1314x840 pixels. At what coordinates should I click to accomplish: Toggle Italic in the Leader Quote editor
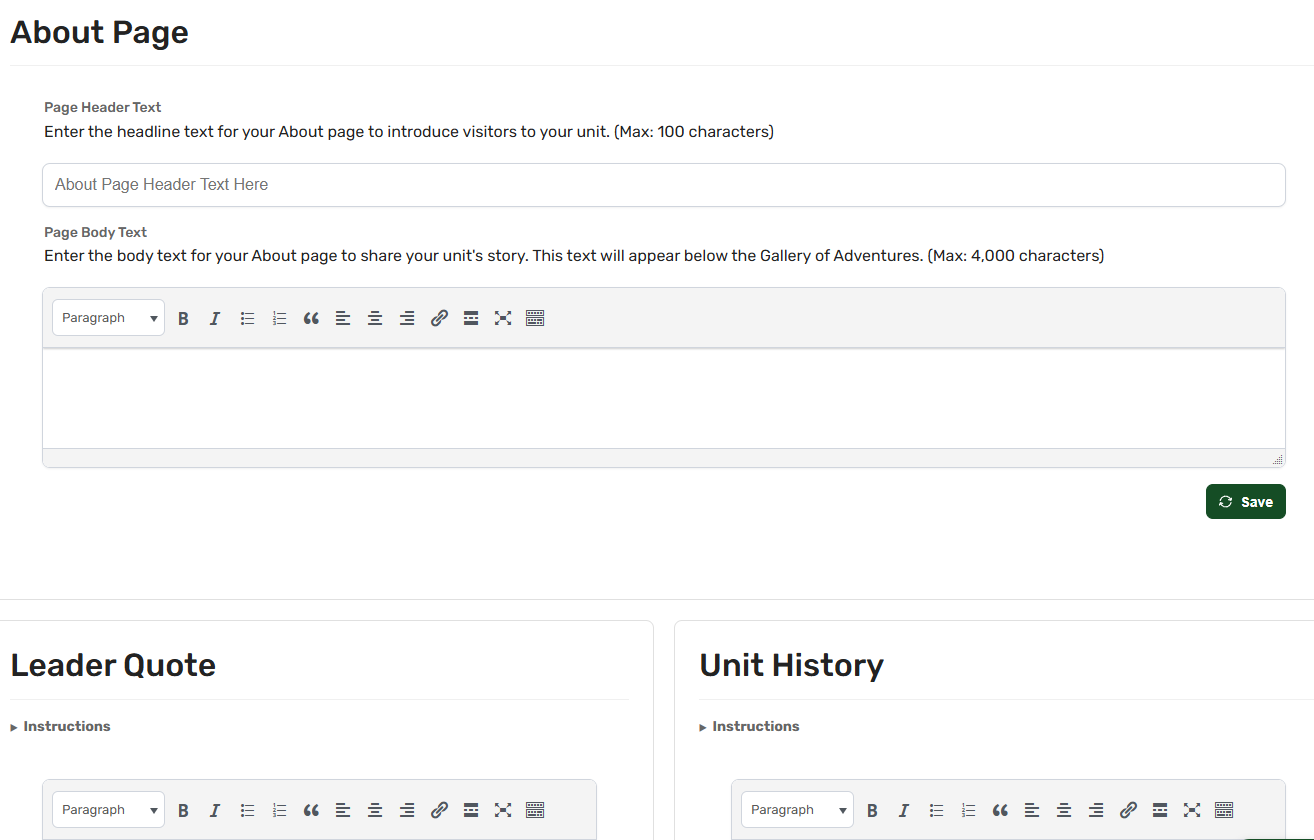pos(215,810)
